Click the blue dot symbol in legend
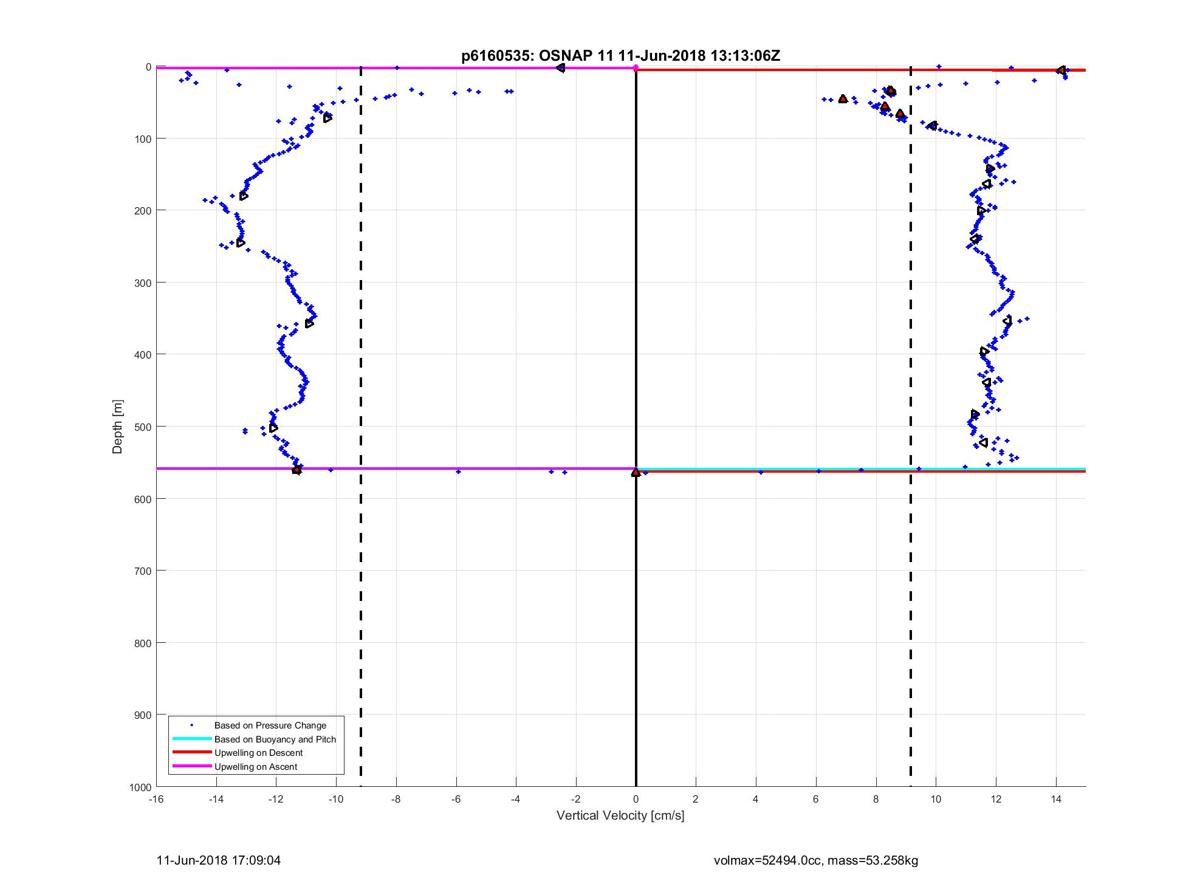The width and height of the screenshot is (1200, 885). coord(190,725)
